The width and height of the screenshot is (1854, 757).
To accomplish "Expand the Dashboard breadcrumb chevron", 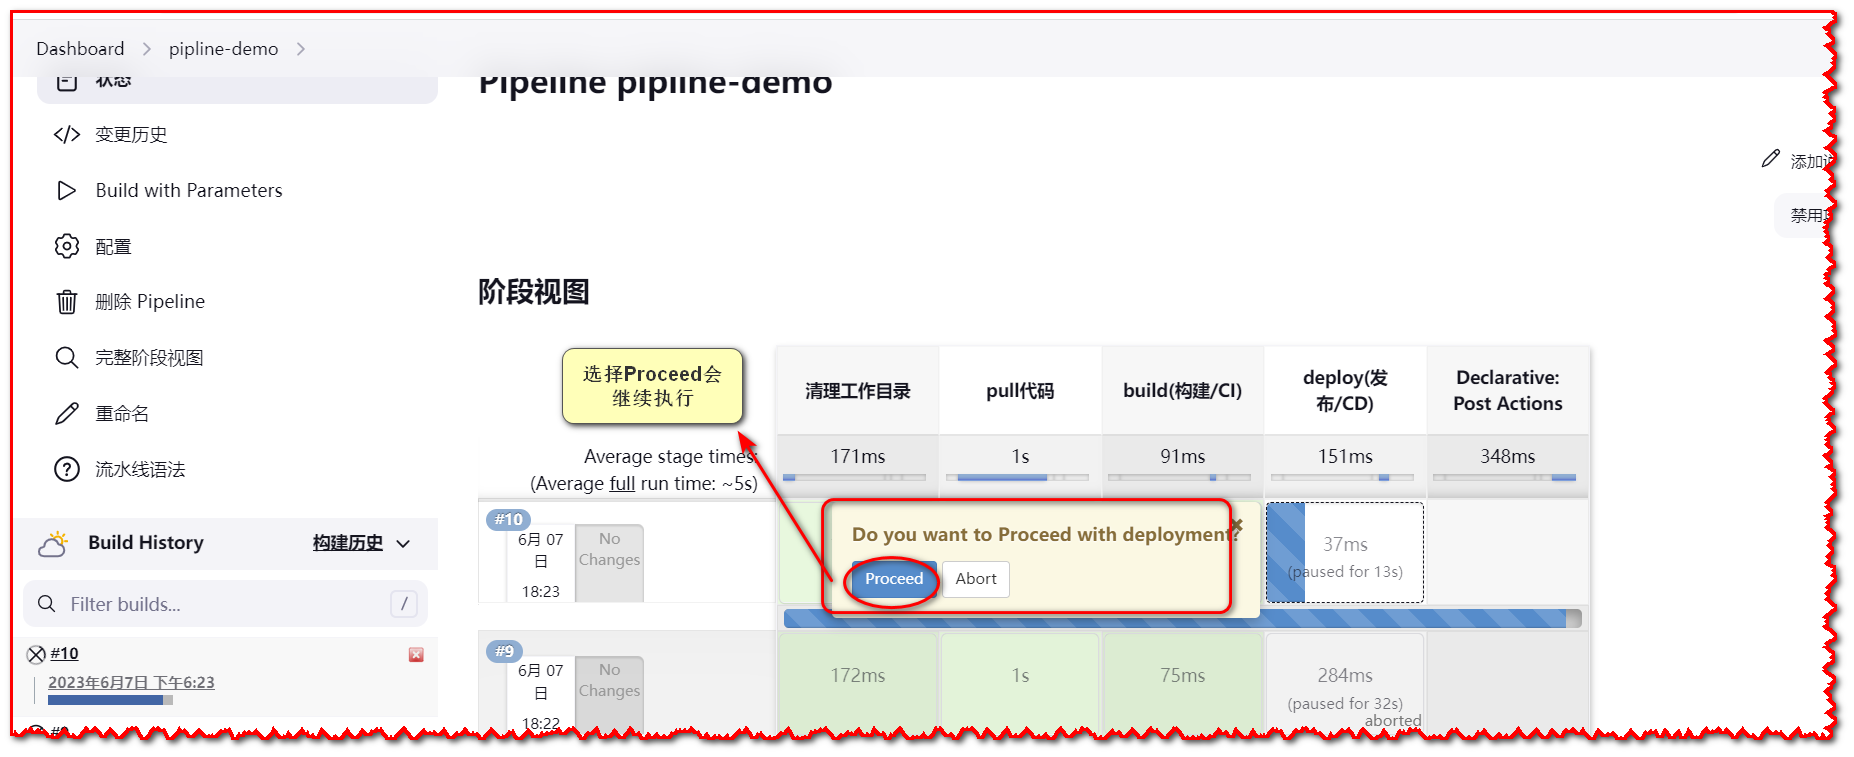I will pos(147,49).
